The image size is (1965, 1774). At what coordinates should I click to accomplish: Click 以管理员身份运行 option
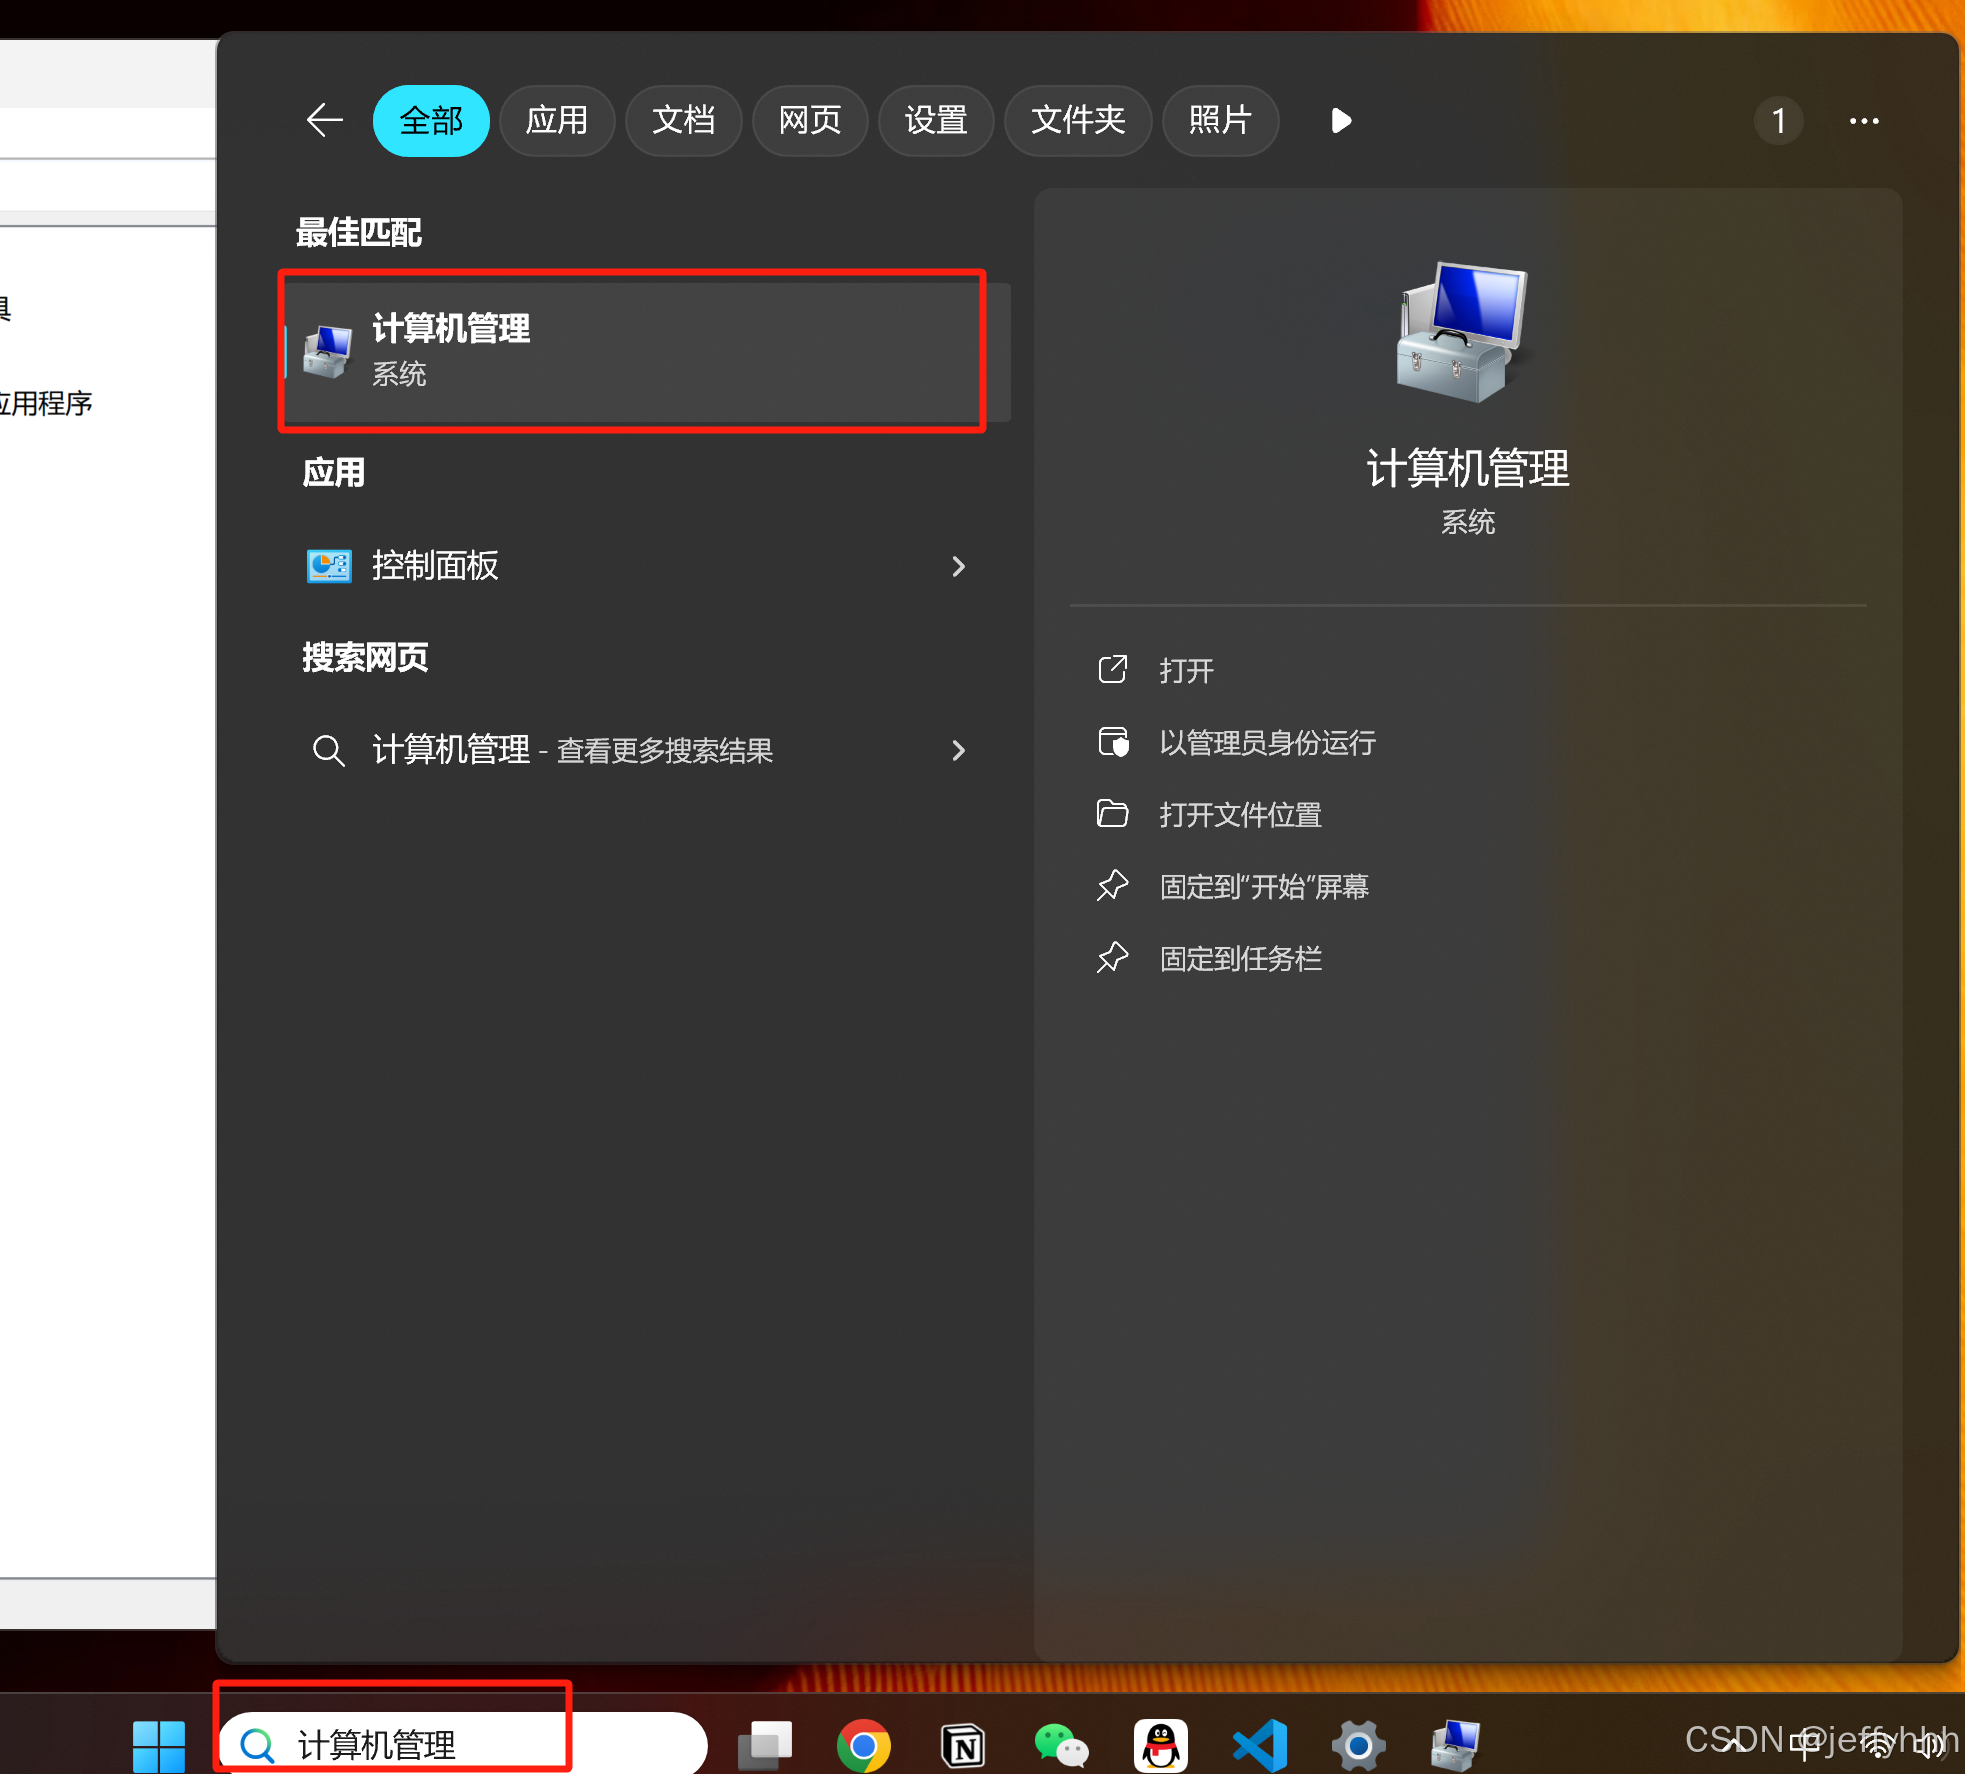coord(1267,743)
